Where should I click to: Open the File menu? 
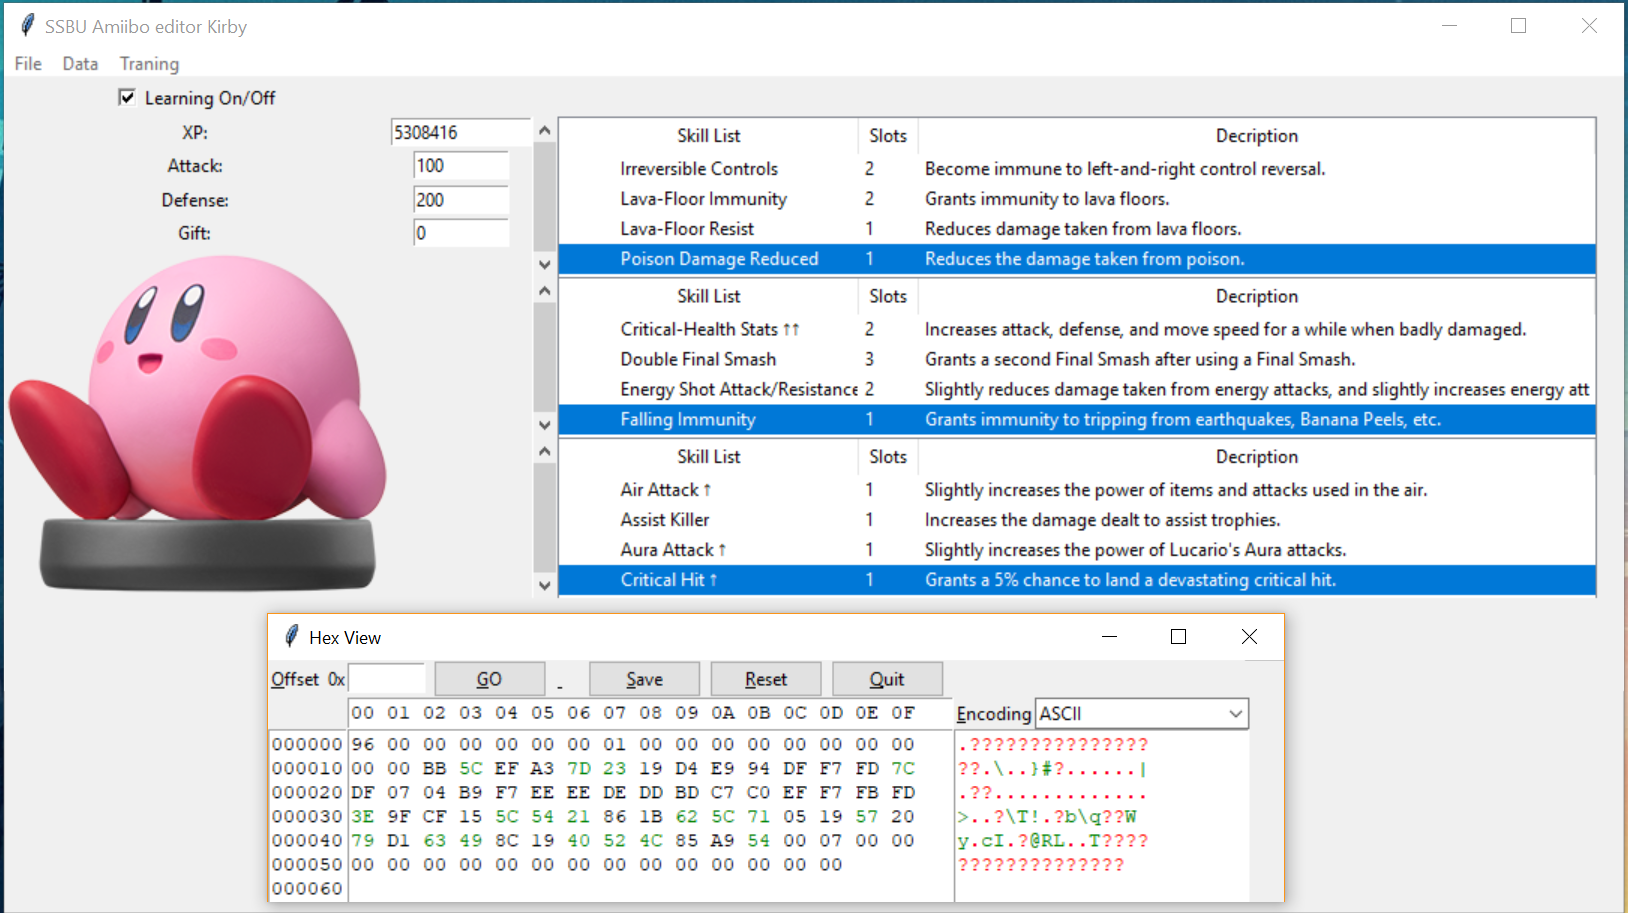click(x=28, y=63)
